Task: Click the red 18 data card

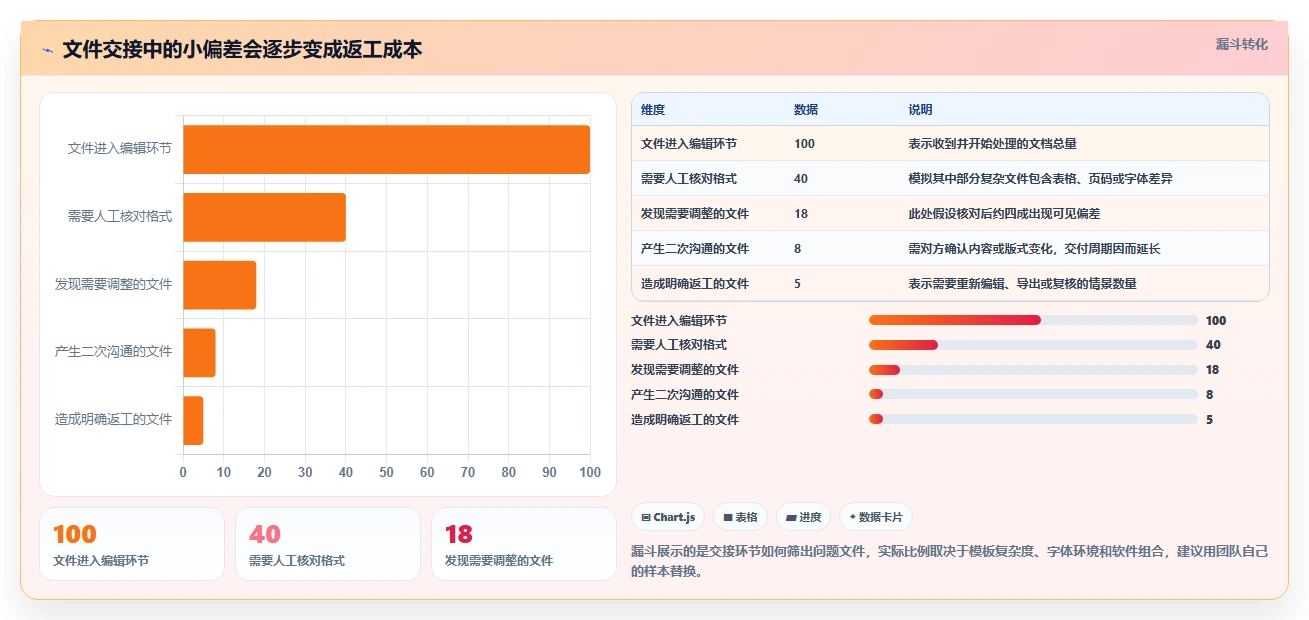Action: pos(524,544)
